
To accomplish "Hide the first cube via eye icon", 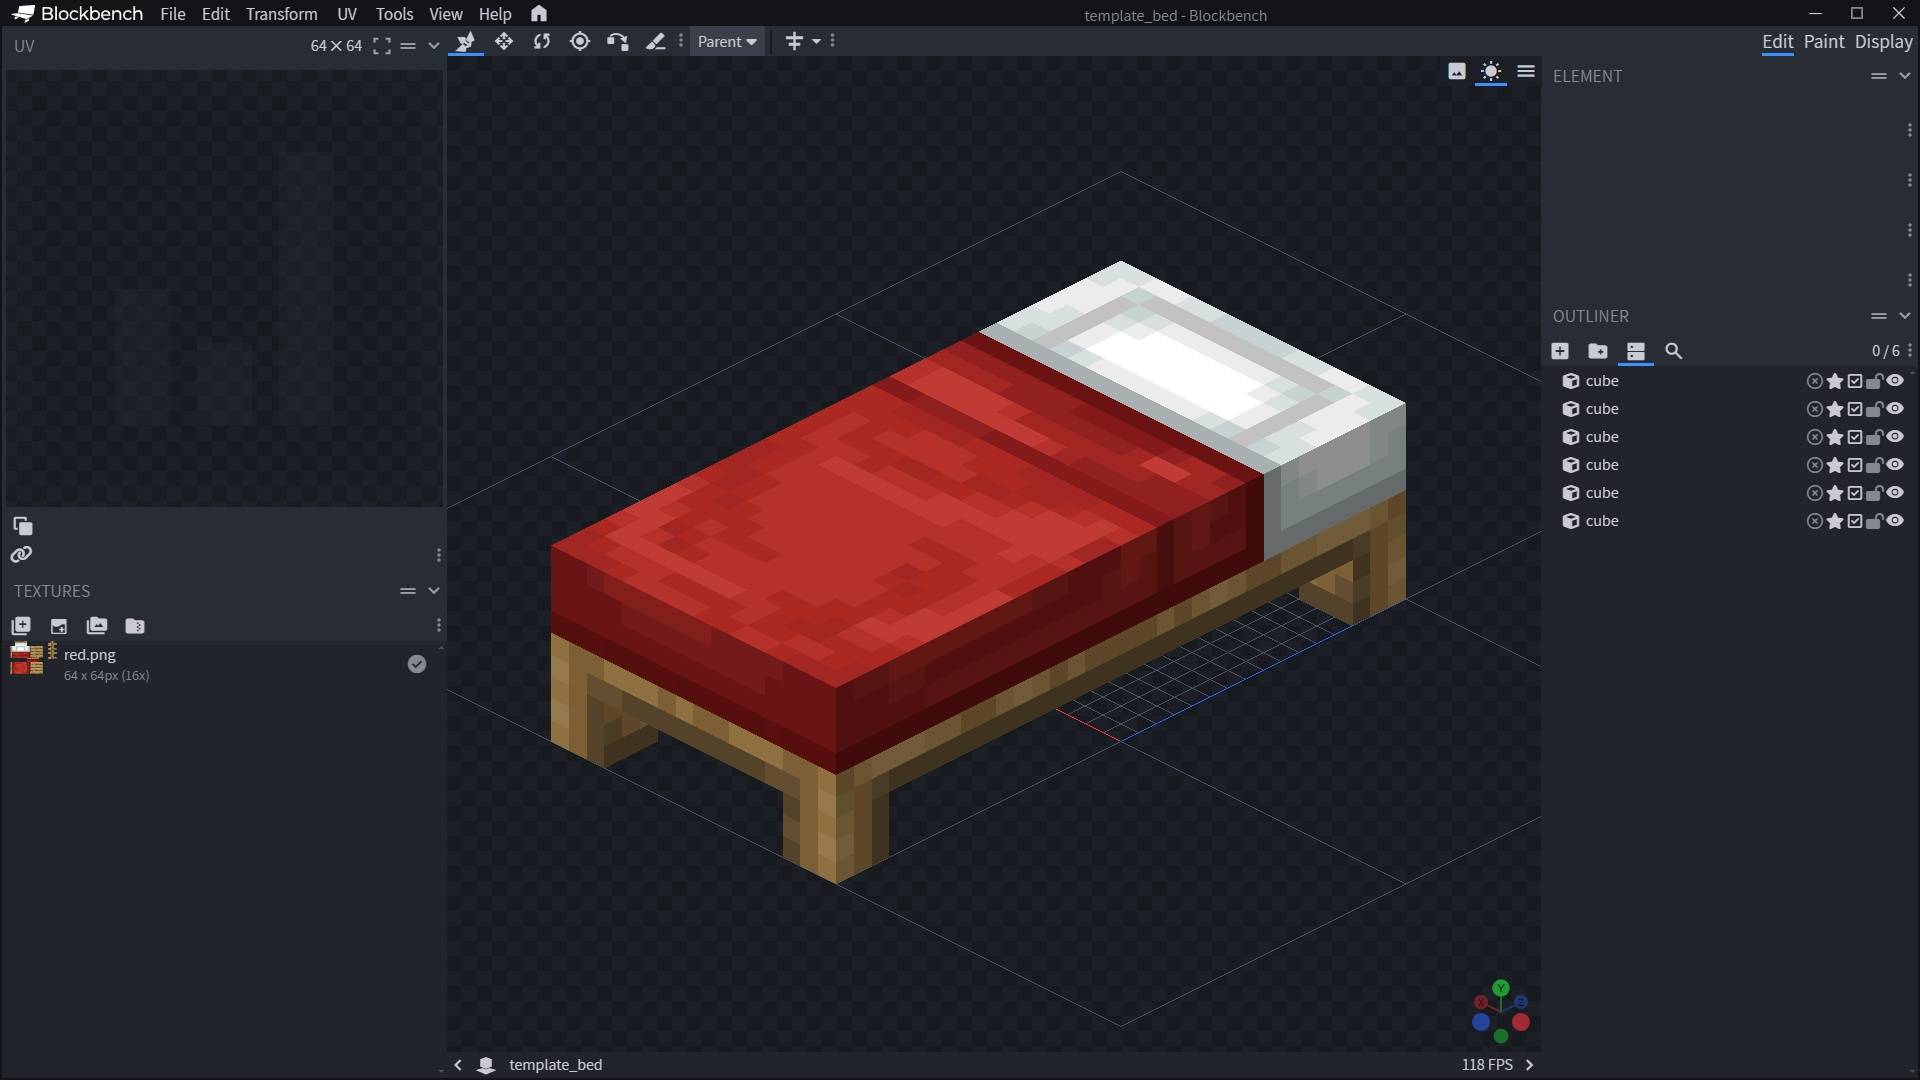I will (x=1895, y=381).
